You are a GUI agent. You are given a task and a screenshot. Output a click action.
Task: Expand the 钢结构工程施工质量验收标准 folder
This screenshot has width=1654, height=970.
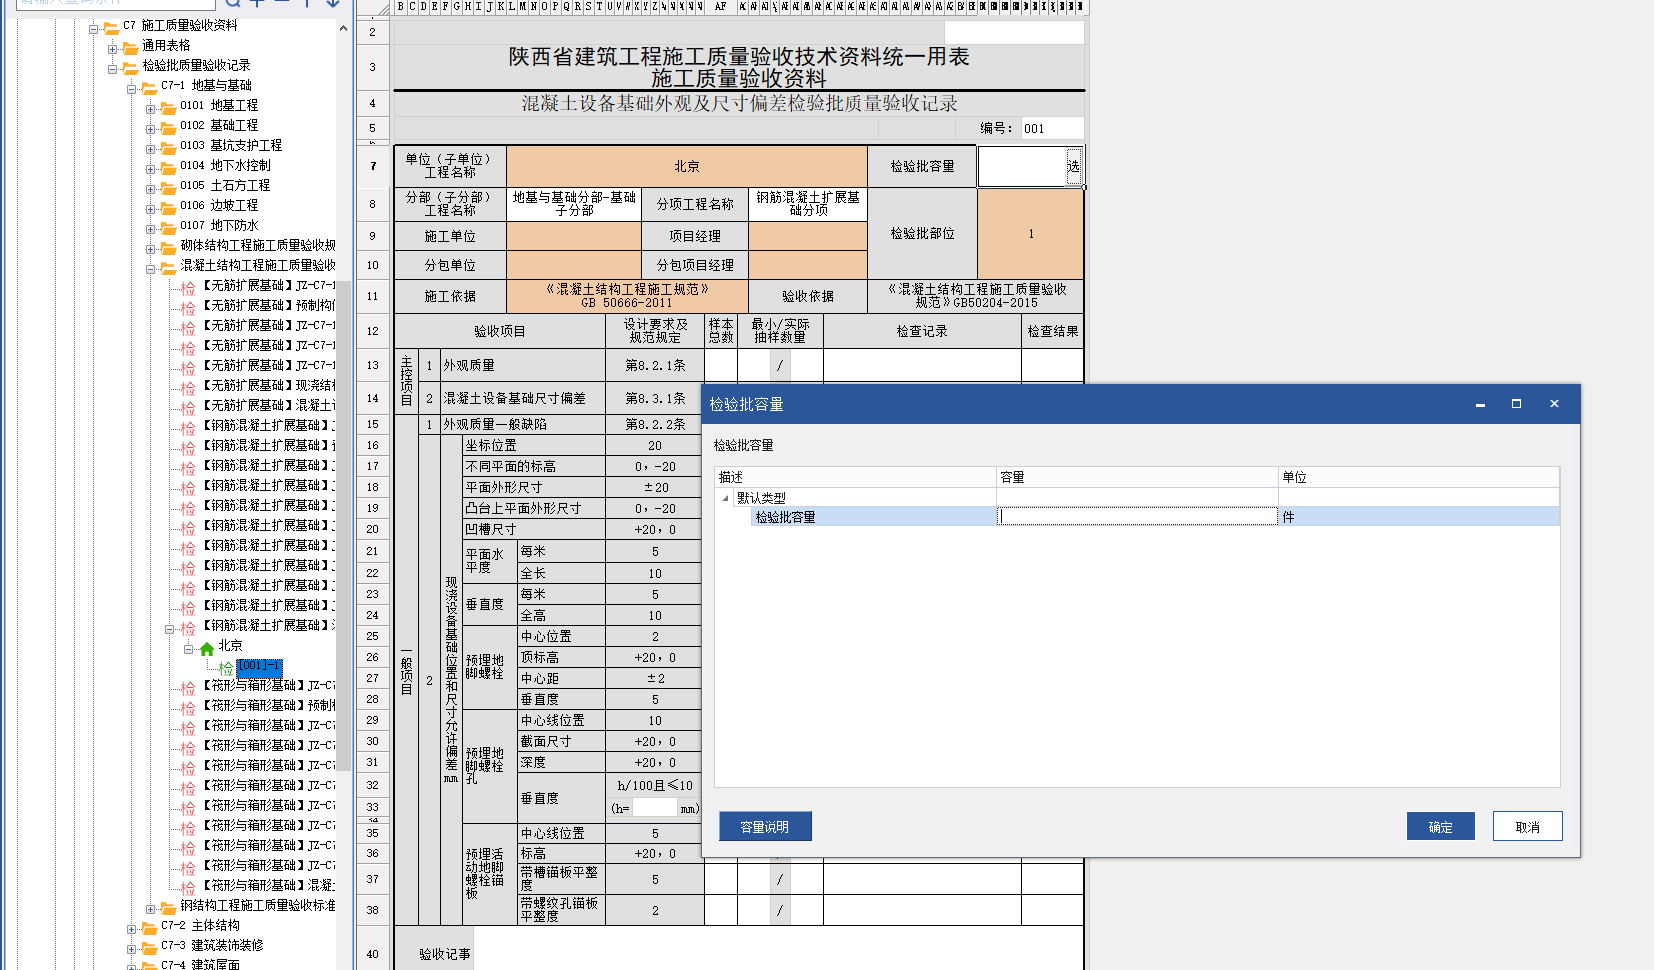(x=150, y=908)
